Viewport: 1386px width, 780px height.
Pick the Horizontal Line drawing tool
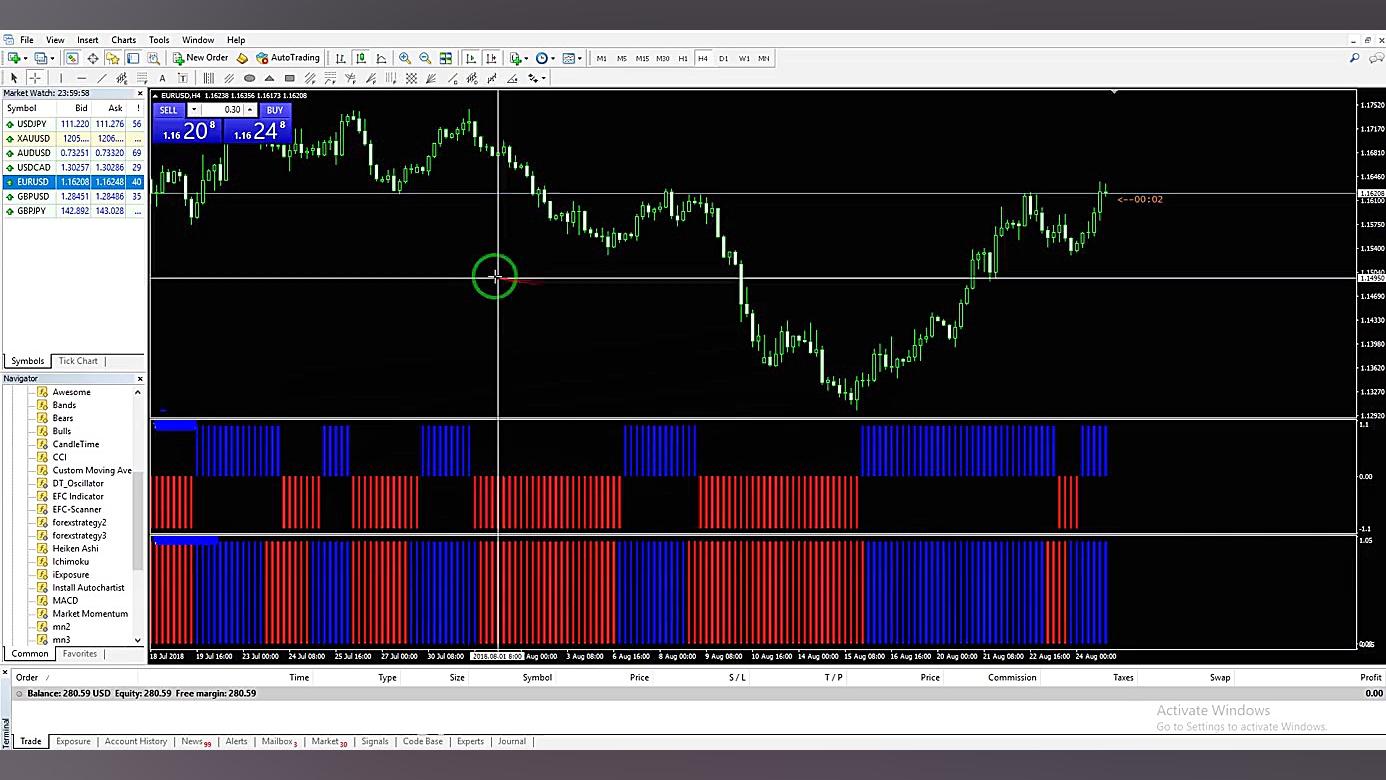[x=81, y=78]
